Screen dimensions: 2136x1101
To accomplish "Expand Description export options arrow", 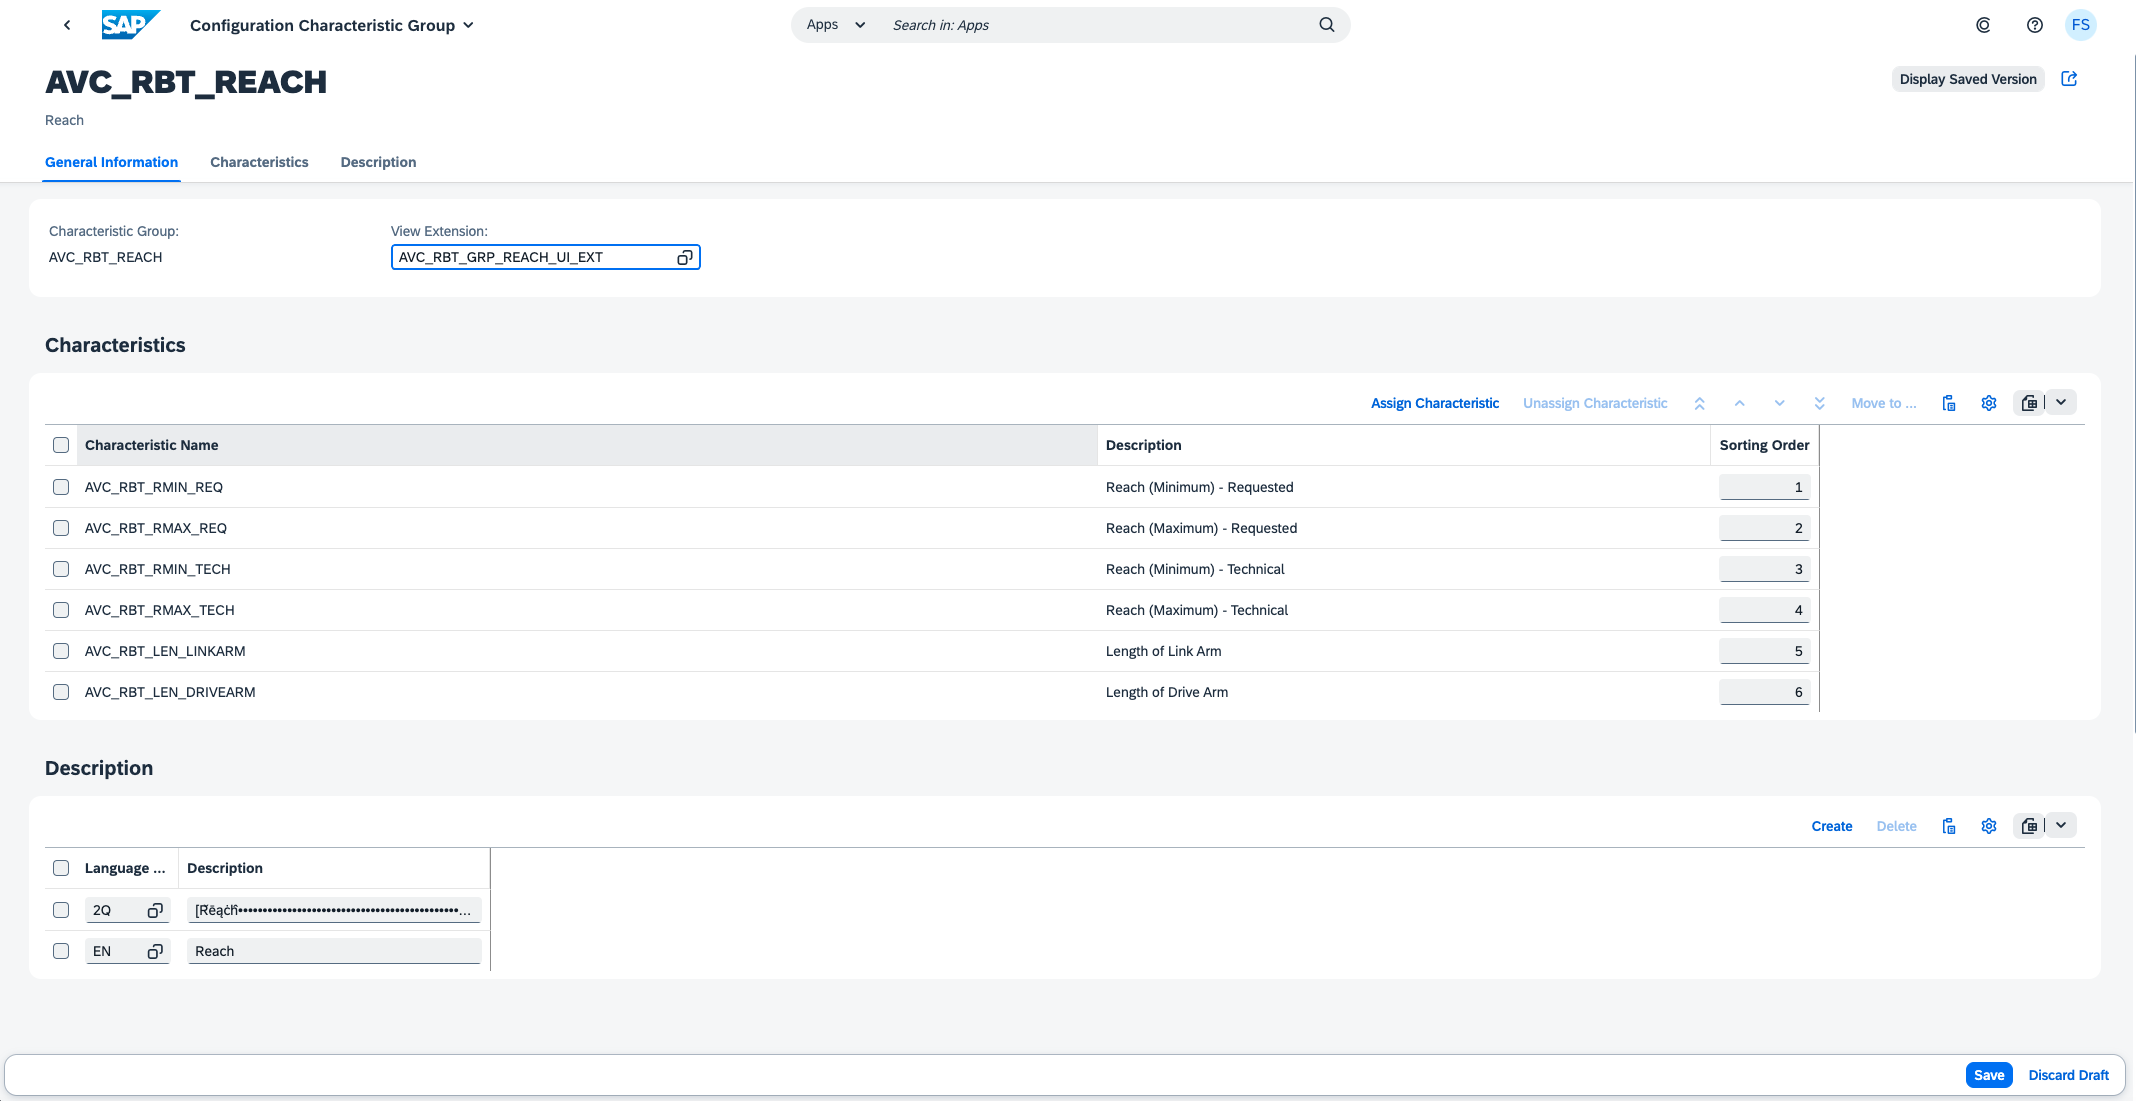I will (2061, 826).
